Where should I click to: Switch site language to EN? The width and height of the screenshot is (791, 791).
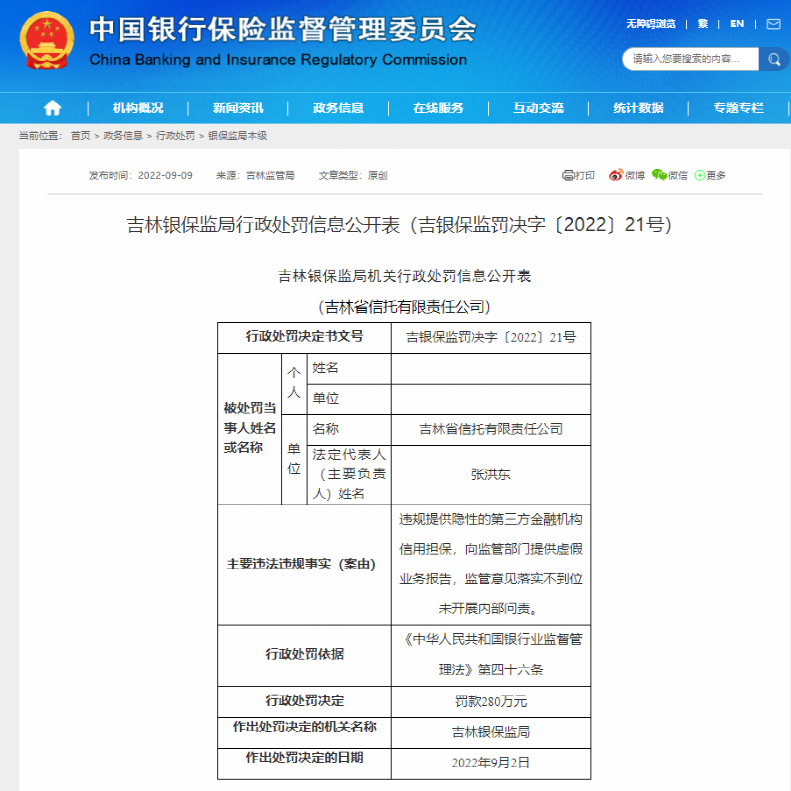737,23
